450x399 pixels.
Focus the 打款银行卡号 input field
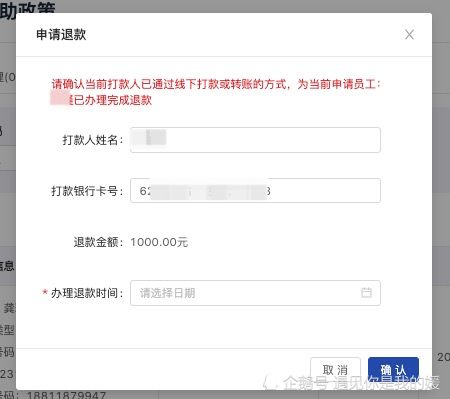[255, 191]
